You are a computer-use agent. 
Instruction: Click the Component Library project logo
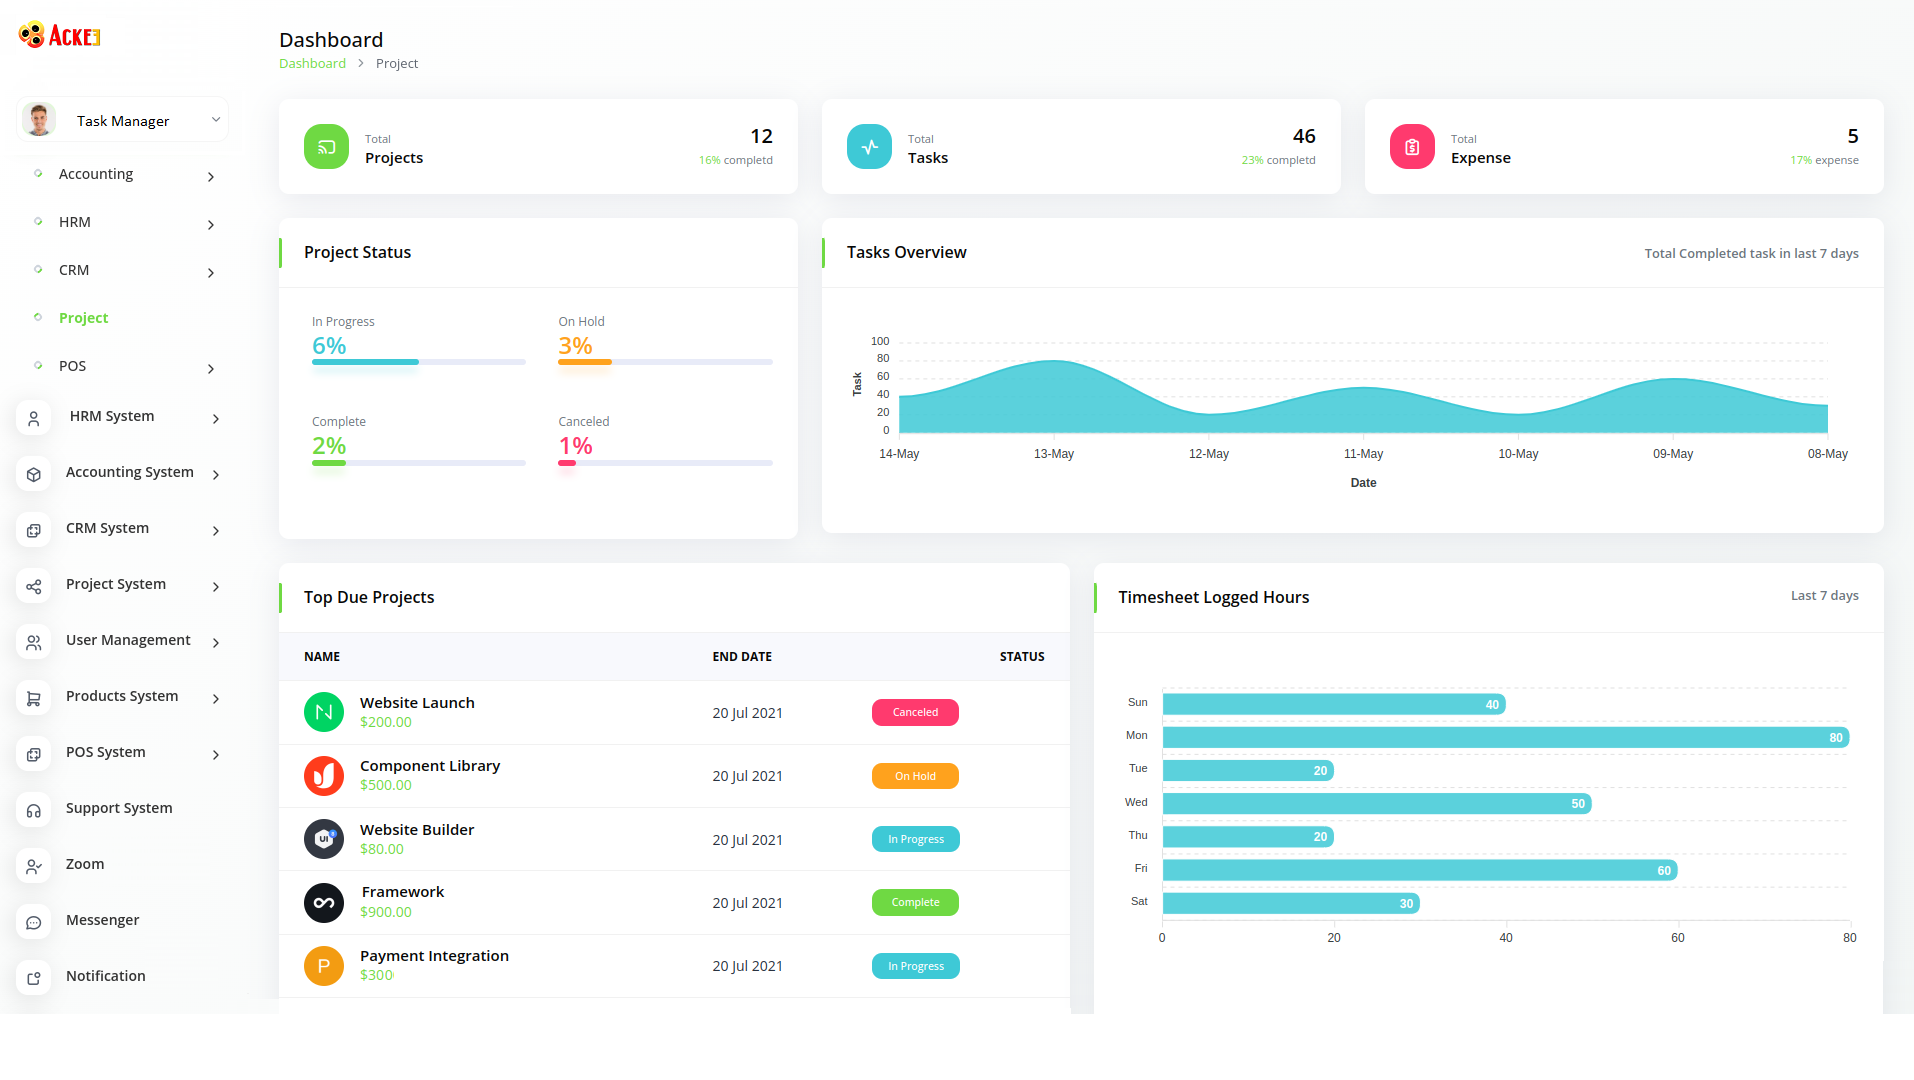324,775
